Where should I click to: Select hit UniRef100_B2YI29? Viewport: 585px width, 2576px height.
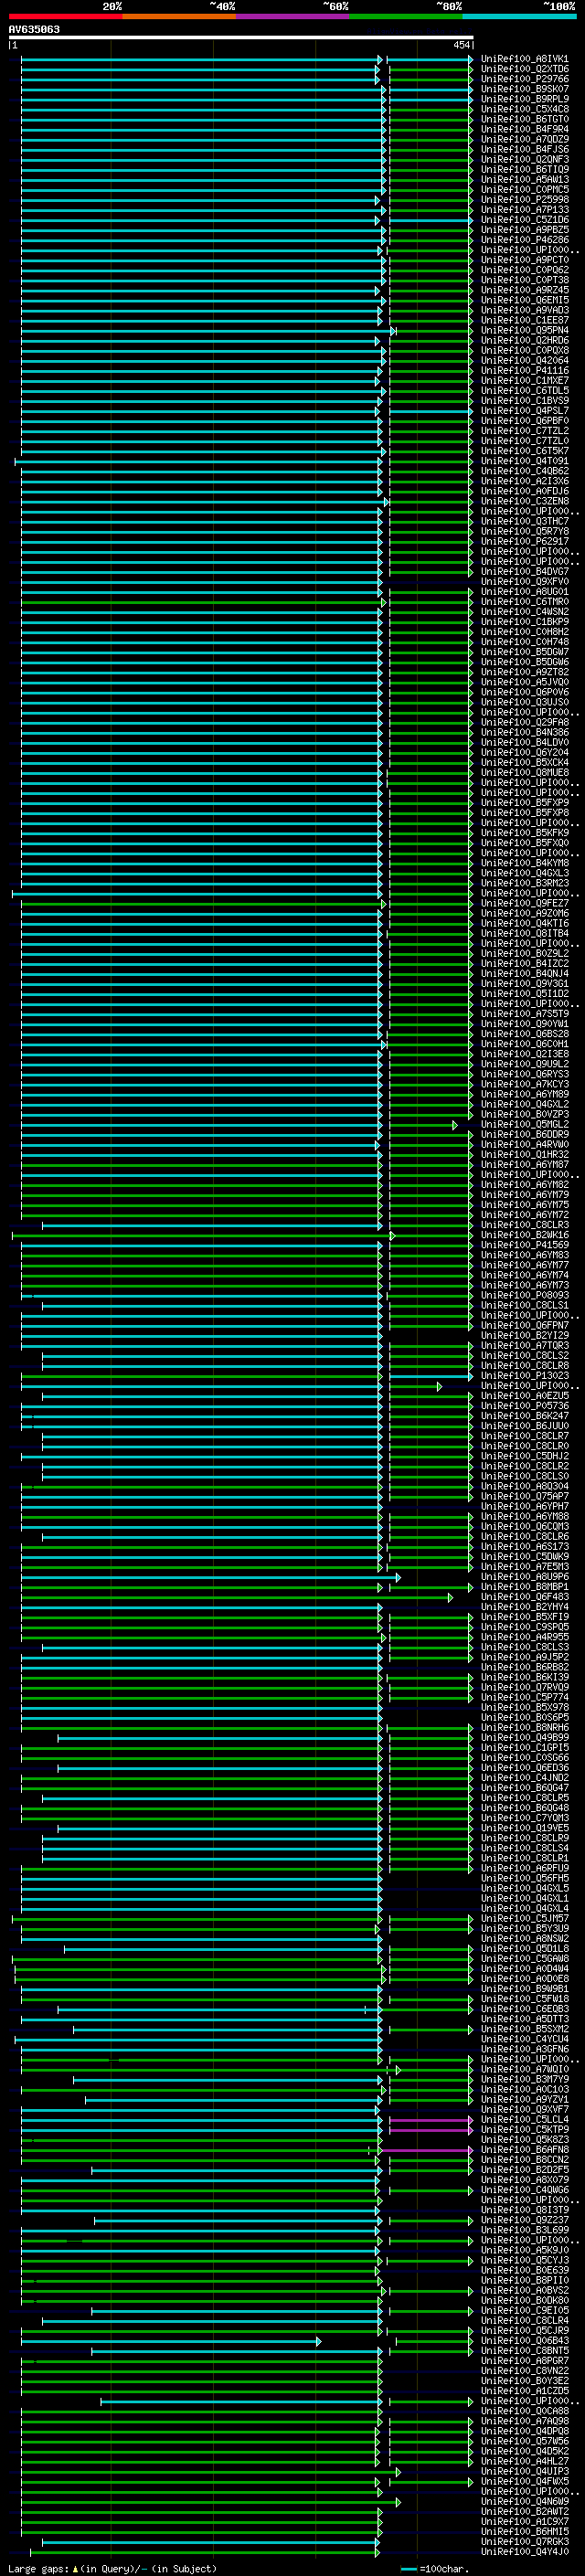coord(524,1335)
